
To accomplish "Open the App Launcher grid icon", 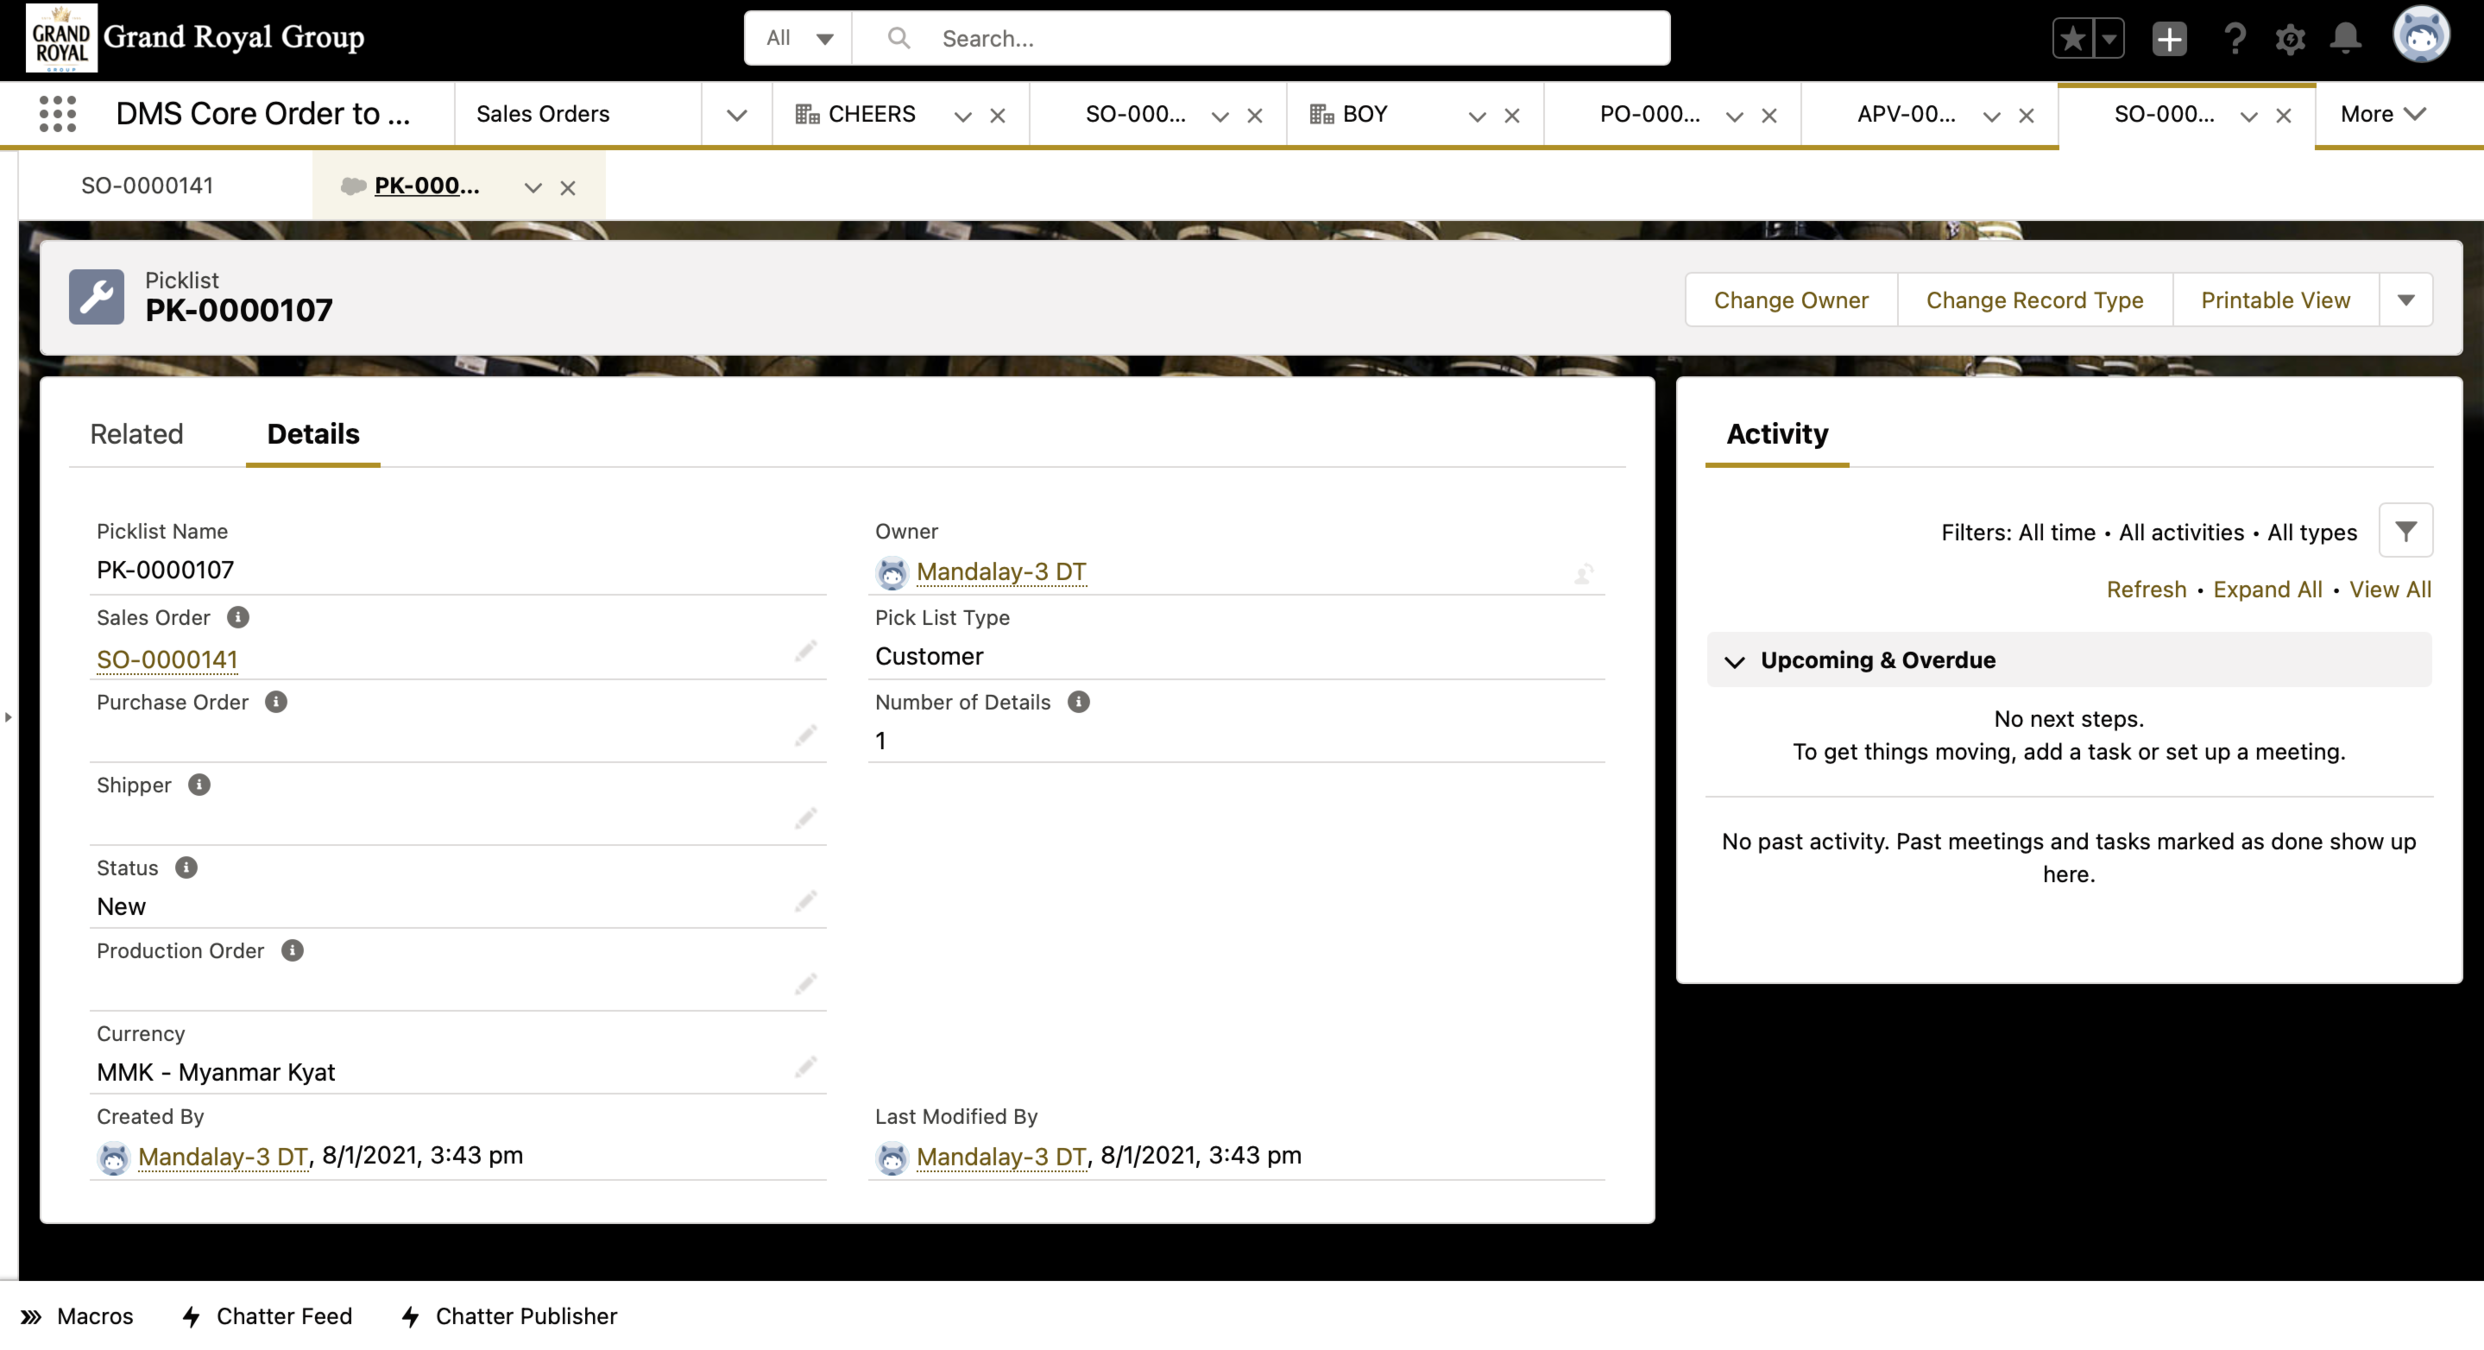I will (57, 114).
